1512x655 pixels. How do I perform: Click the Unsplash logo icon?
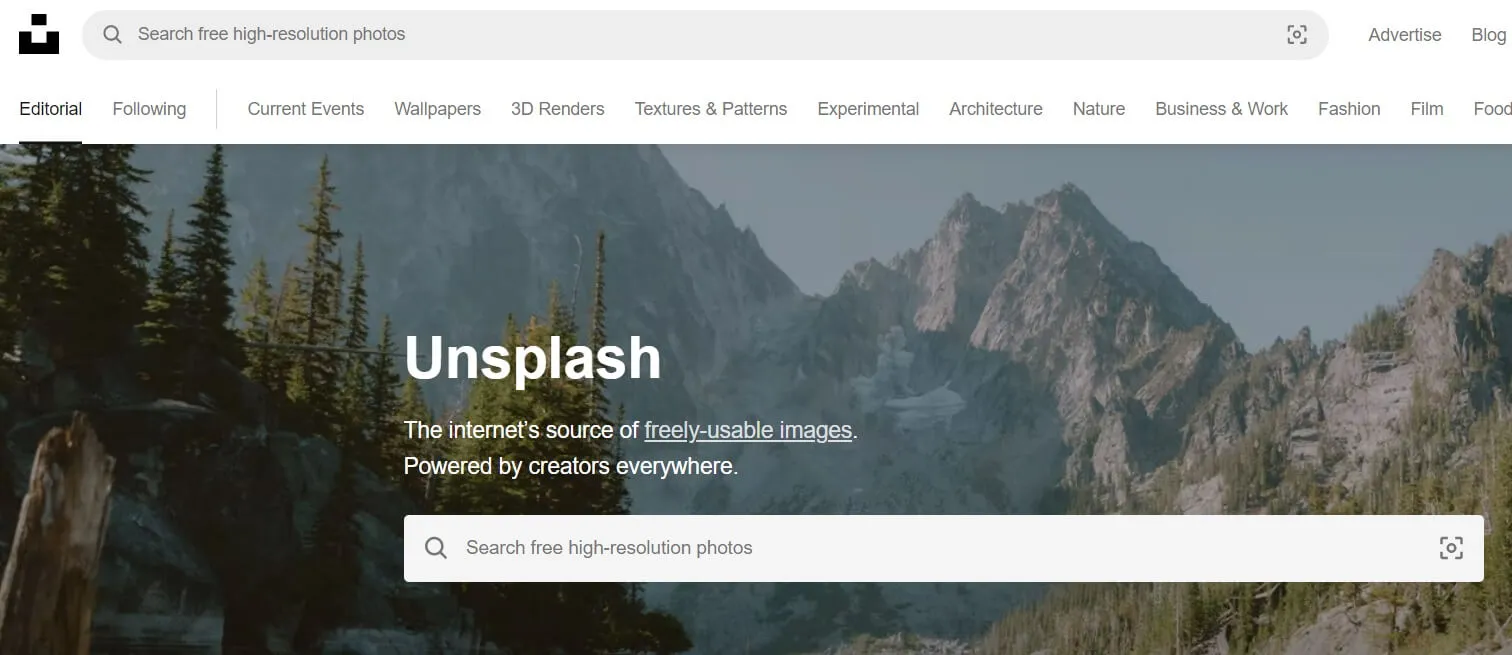[39, 34]
